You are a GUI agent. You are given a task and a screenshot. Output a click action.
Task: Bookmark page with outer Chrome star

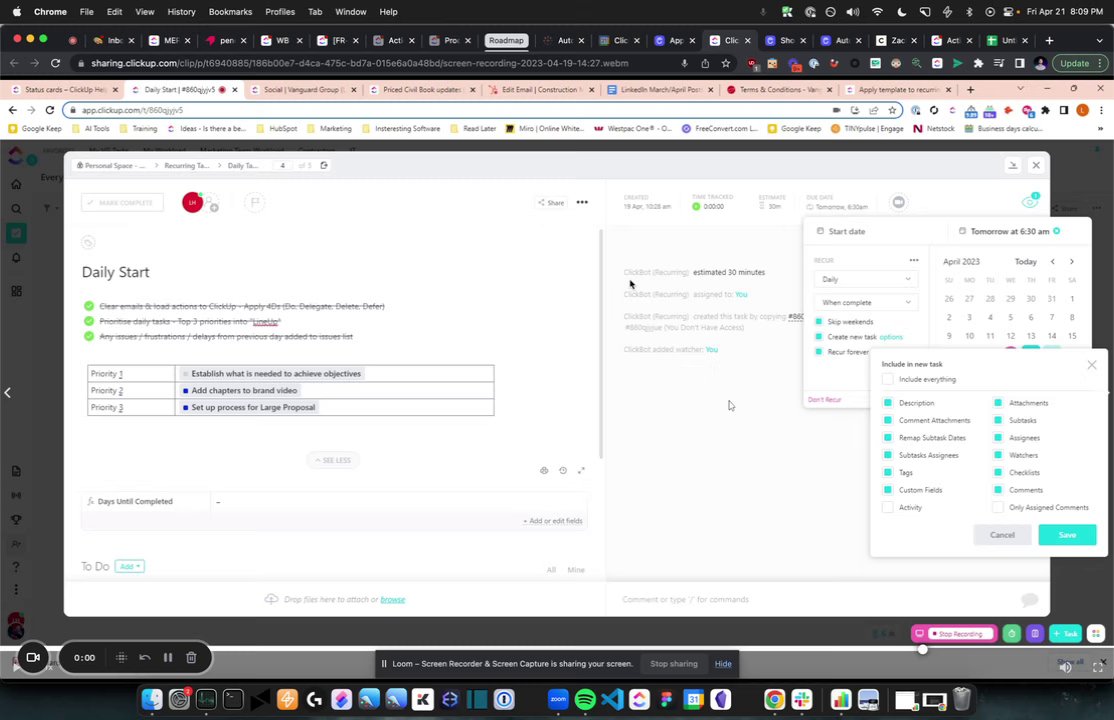(x=725, y=63)
